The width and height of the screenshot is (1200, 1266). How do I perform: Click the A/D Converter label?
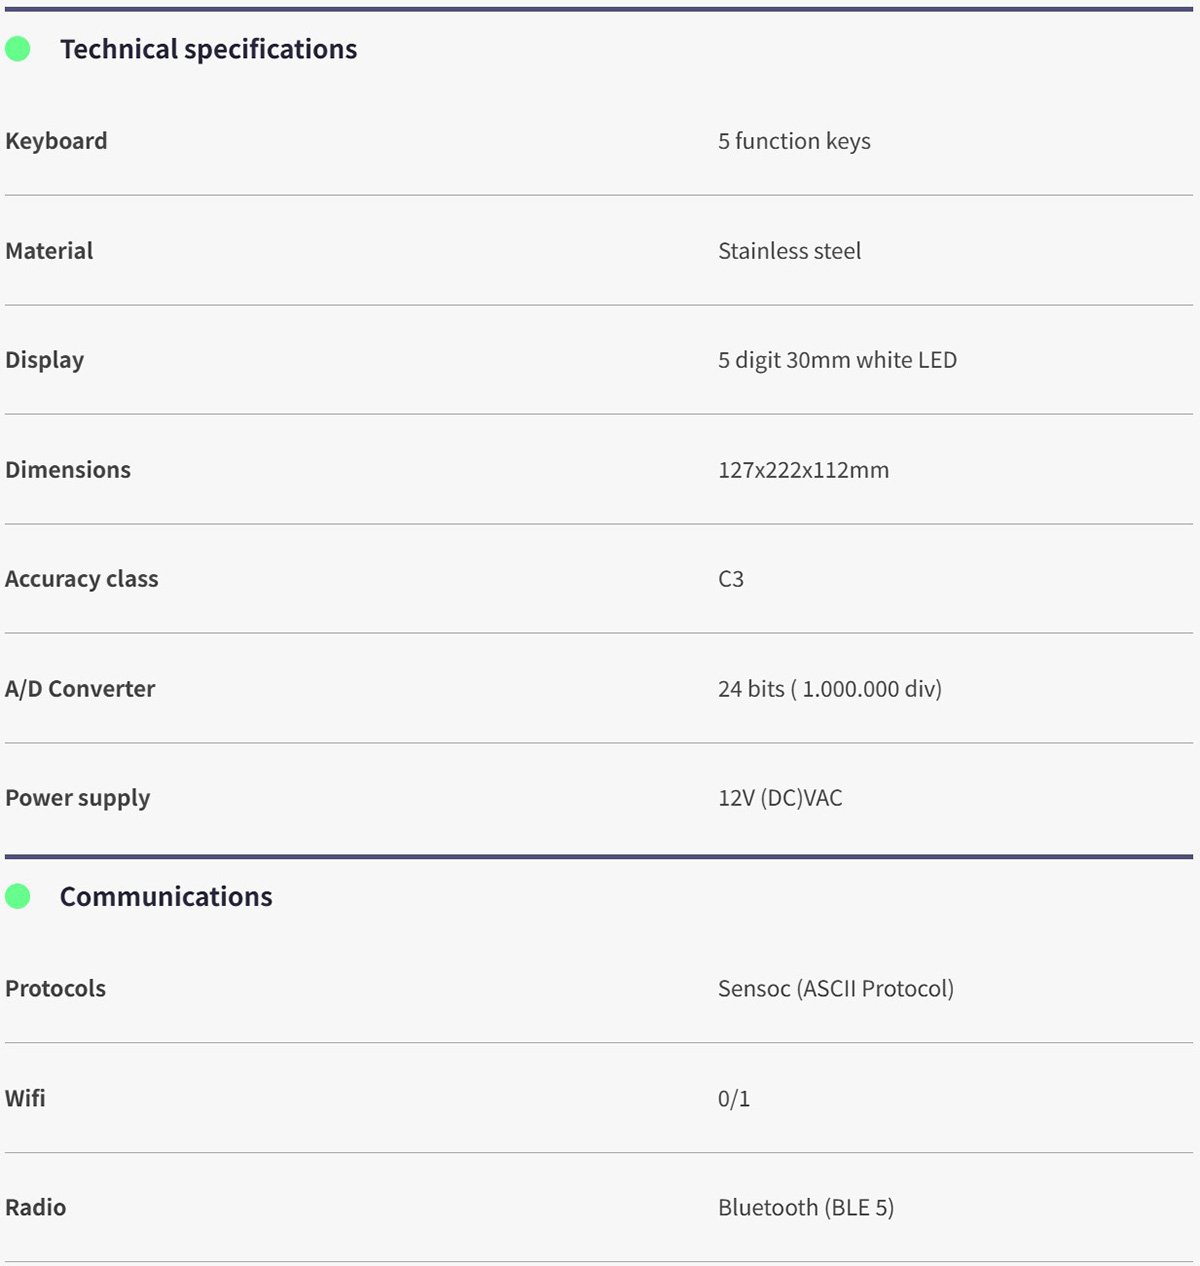point(80,689)
